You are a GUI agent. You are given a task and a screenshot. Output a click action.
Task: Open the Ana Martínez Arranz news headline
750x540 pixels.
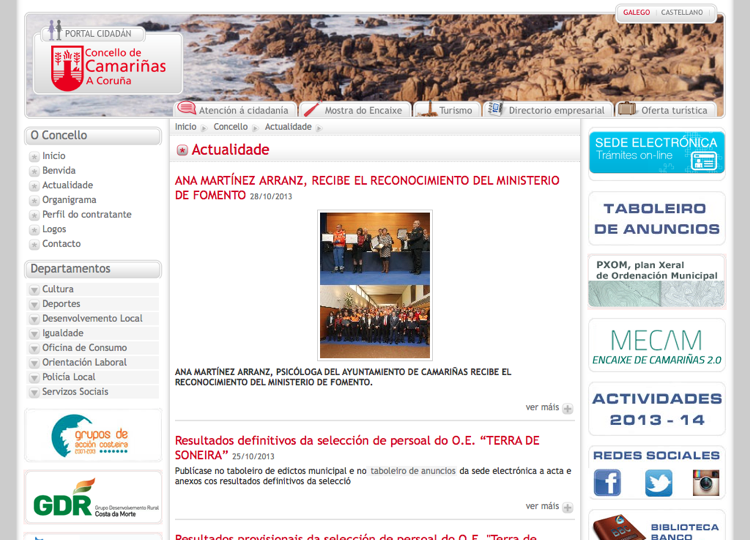(x=367, y=187)
